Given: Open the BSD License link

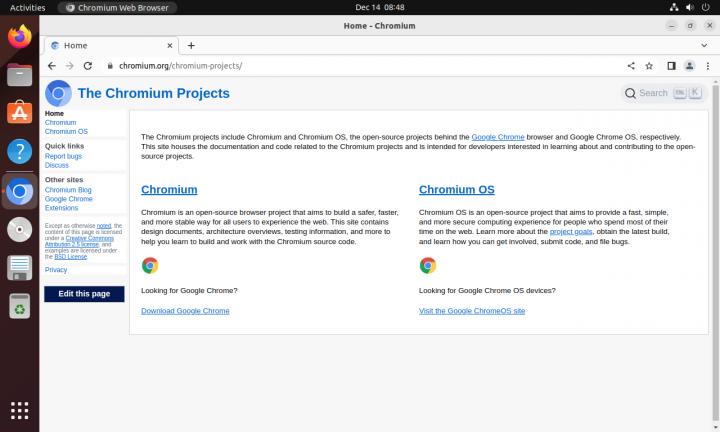Looking at the screenshot, I should point(71,257).
